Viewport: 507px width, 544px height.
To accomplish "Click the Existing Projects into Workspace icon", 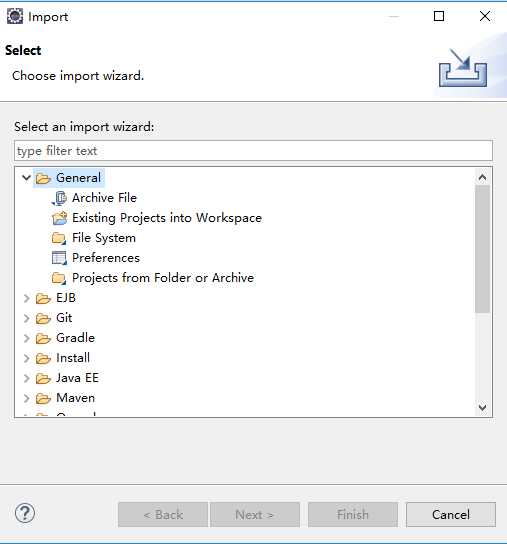I will (59, 218).
